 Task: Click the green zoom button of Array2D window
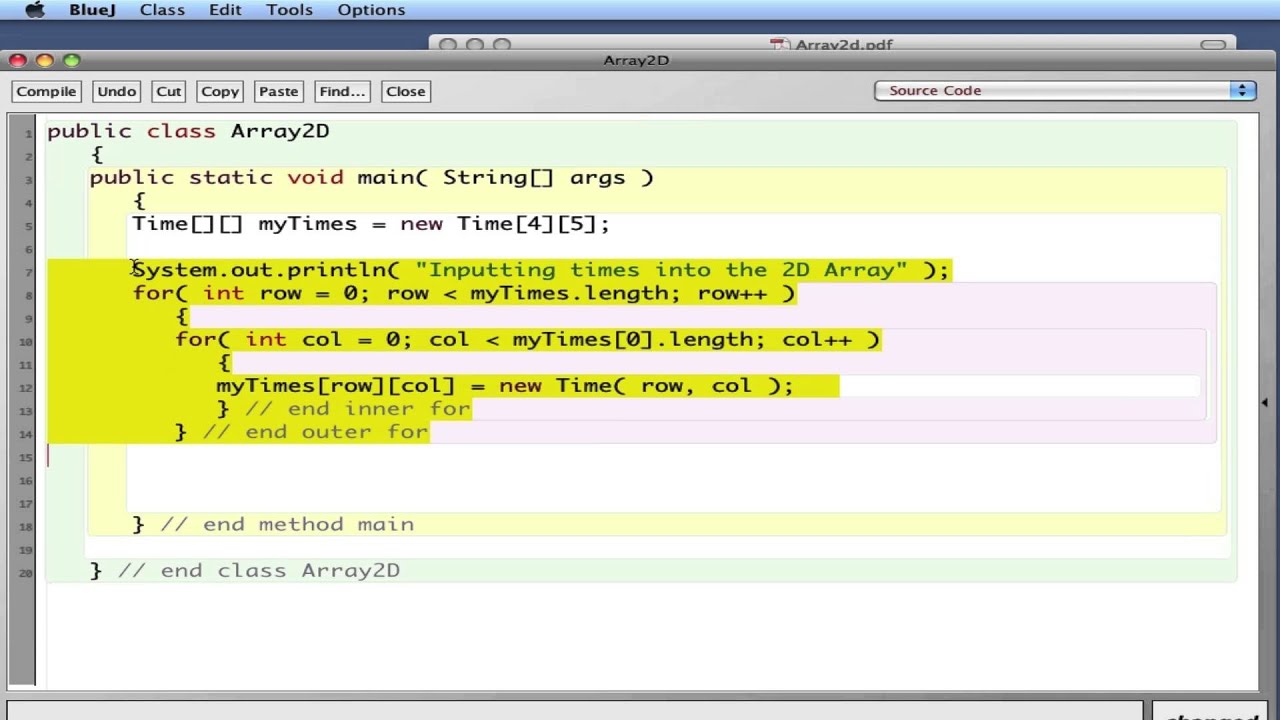tap(71, 60)
